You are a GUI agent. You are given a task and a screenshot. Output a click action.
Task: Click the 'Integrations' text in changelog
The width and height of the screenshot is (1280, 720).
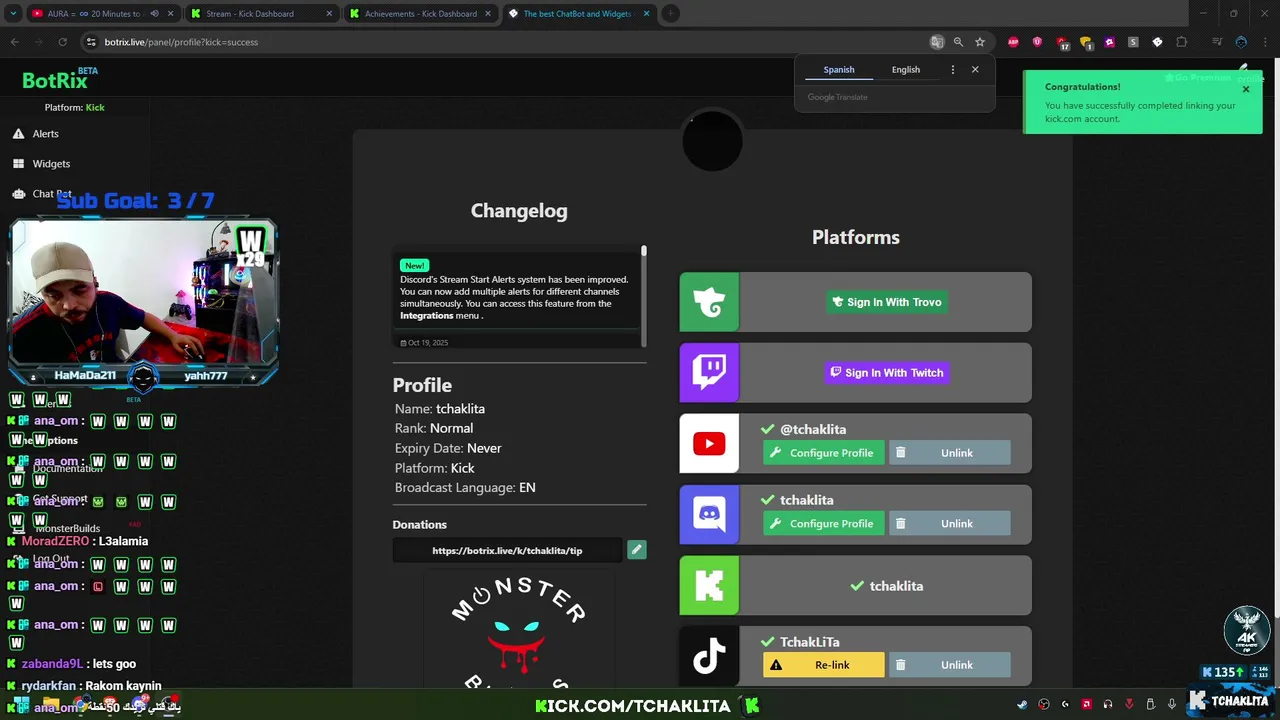pyautogui.click(x=427, y=316)
